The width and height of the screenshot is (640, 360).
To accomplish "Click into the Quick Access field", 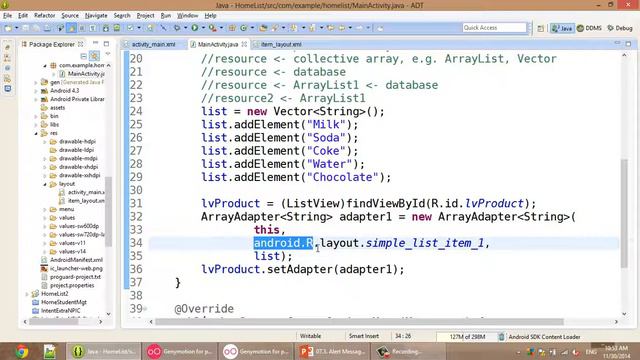I will point(494,28).
